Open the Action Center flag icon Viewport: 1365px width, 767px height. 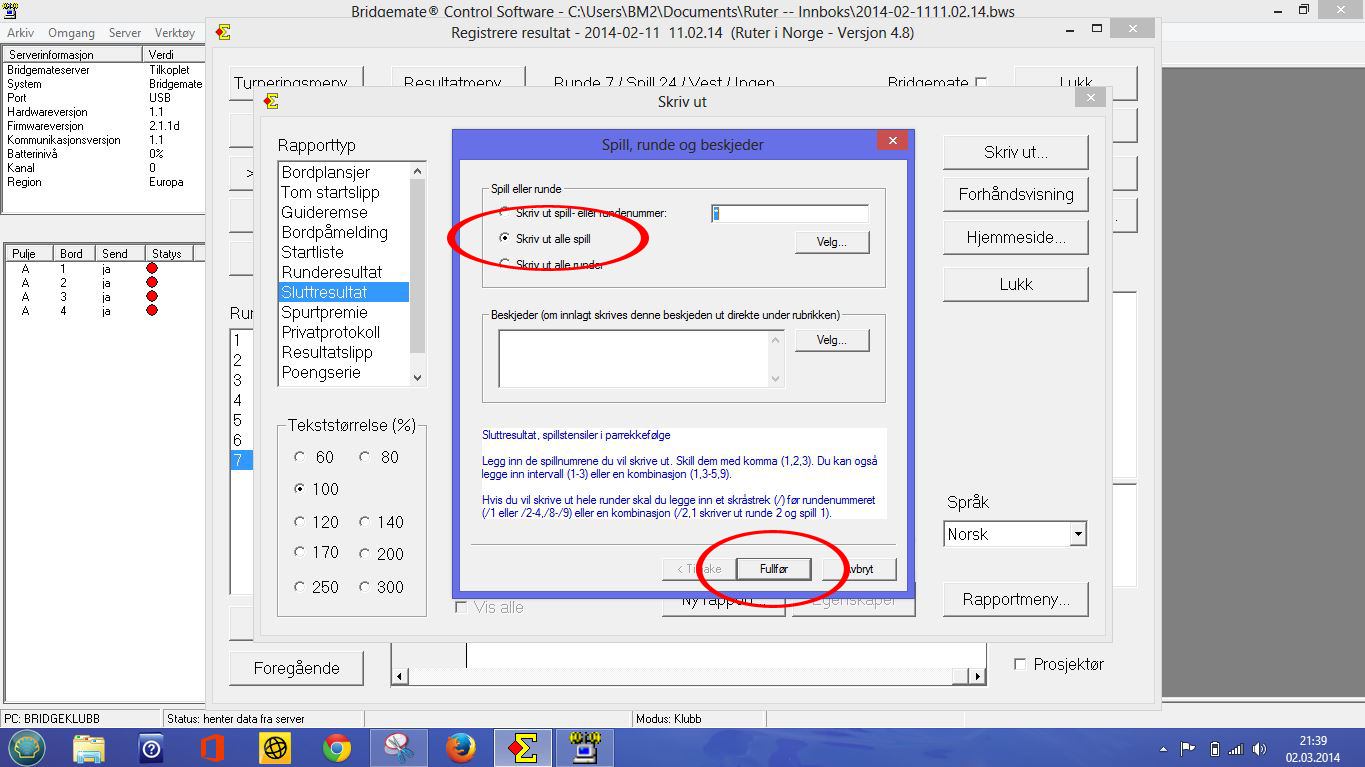point(1188,749)
